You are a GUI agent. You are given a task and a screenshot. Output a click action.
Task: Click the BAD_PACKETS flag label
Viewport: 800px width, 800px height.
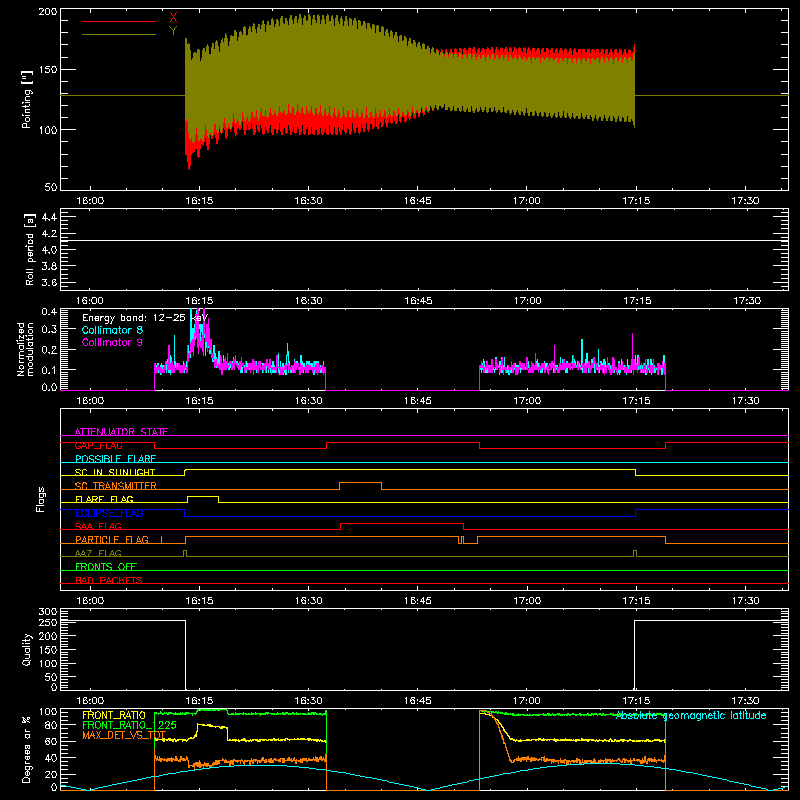[109, 580]
